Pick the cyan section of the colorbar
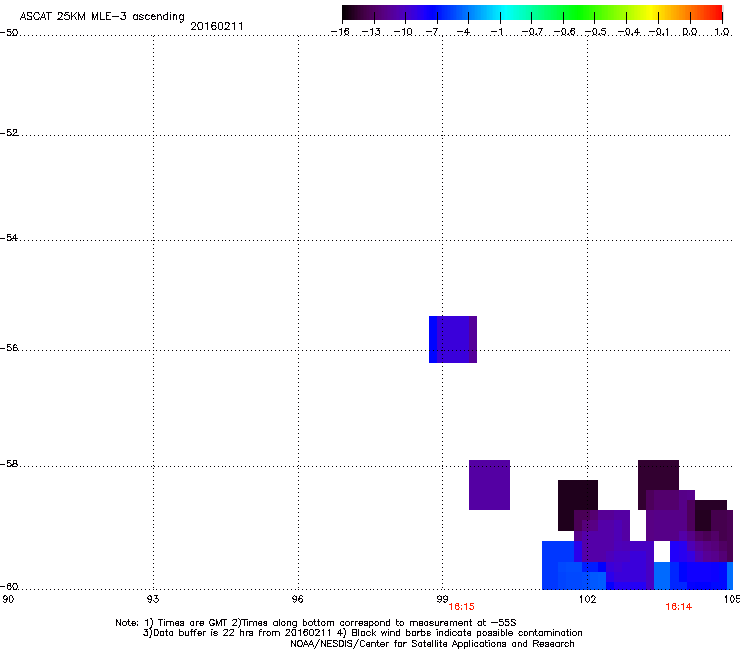740x650 pixels. click(507, 12)
